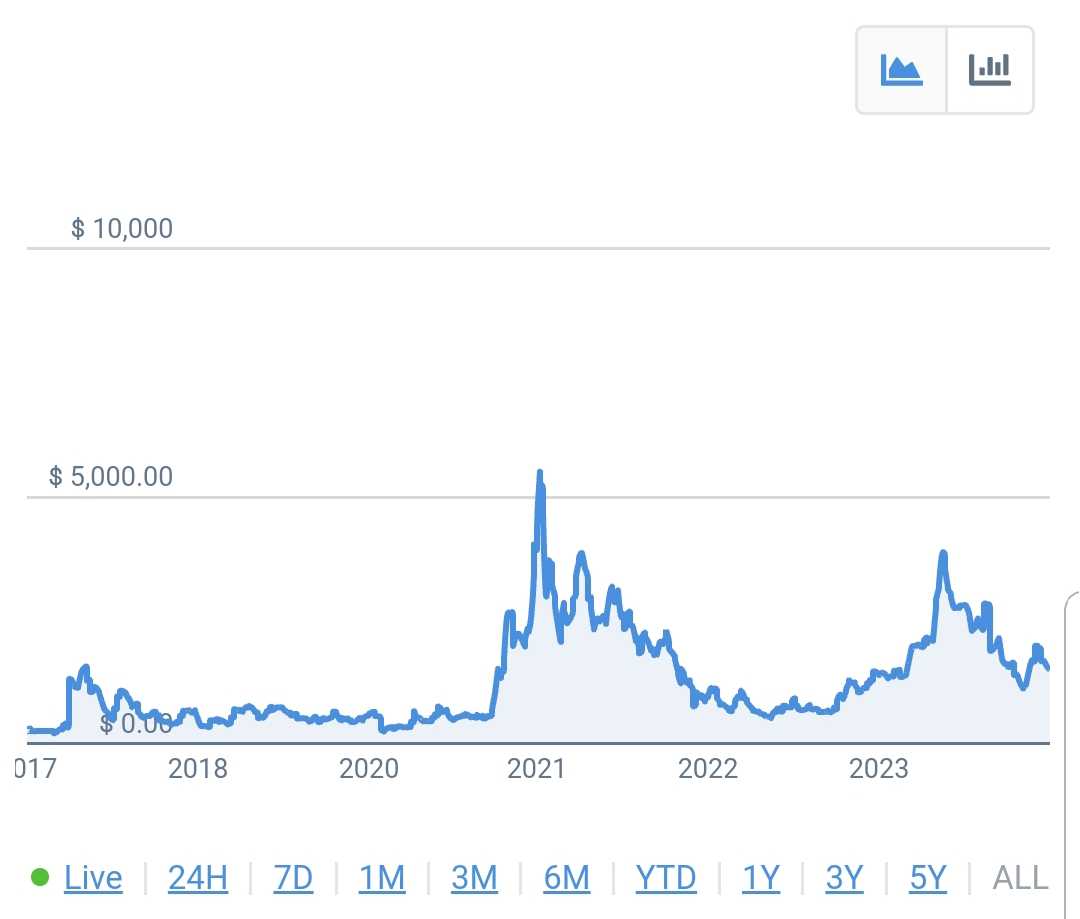Select the 7D time range
Viewport: 1080px width, 919px height.
(x=293, y=878)
